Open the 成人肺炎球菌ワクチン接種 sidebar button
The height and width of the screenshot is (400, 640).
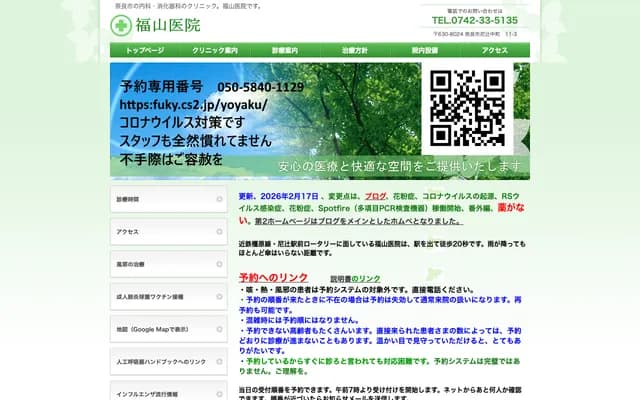(169, 297)
